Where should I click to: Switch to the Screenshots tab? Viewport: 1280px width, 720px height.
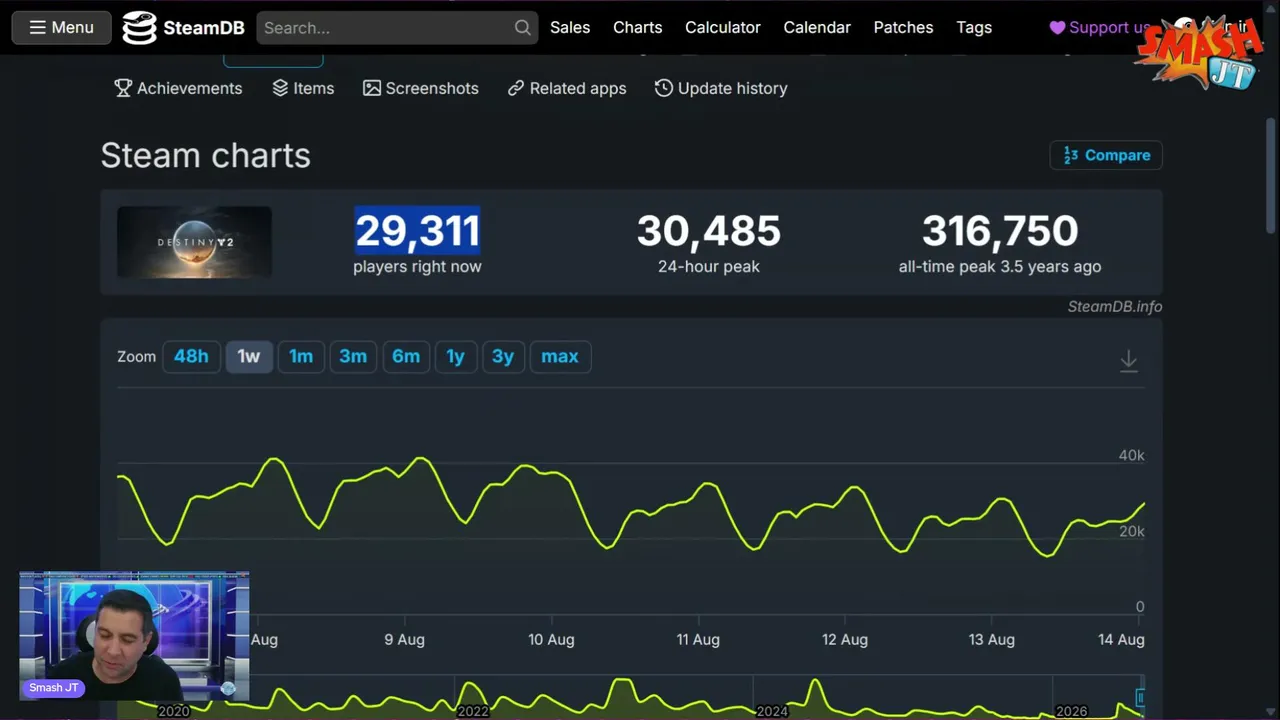click(421, 88)
